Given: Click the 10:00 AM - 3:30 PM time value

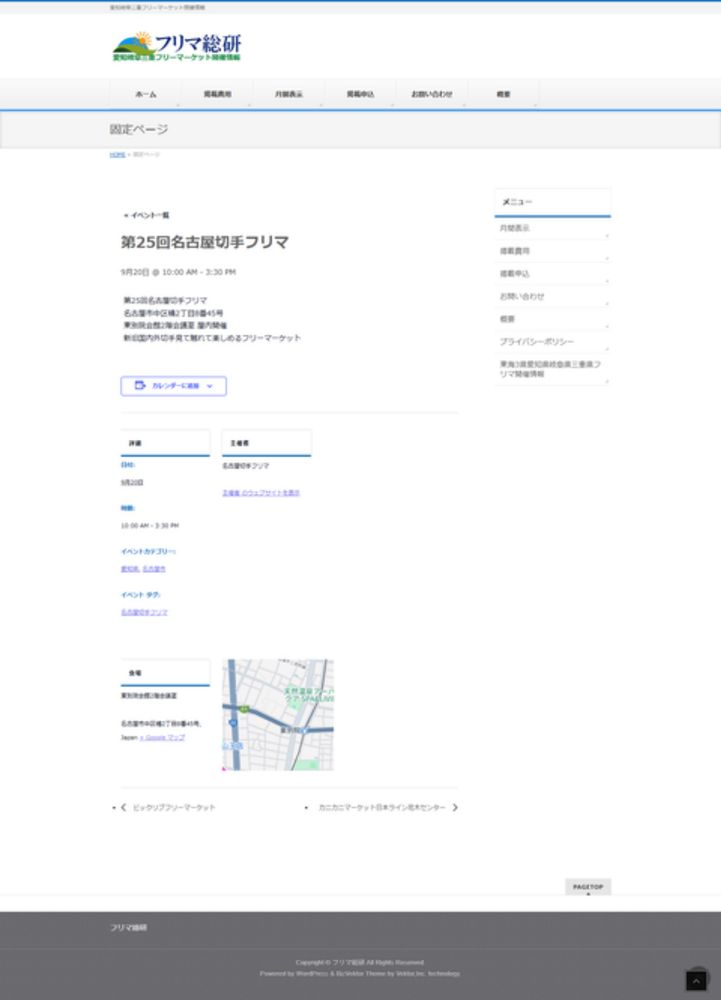Looking at the screenshot, I should pyautogui.click(x=150, y=526).
